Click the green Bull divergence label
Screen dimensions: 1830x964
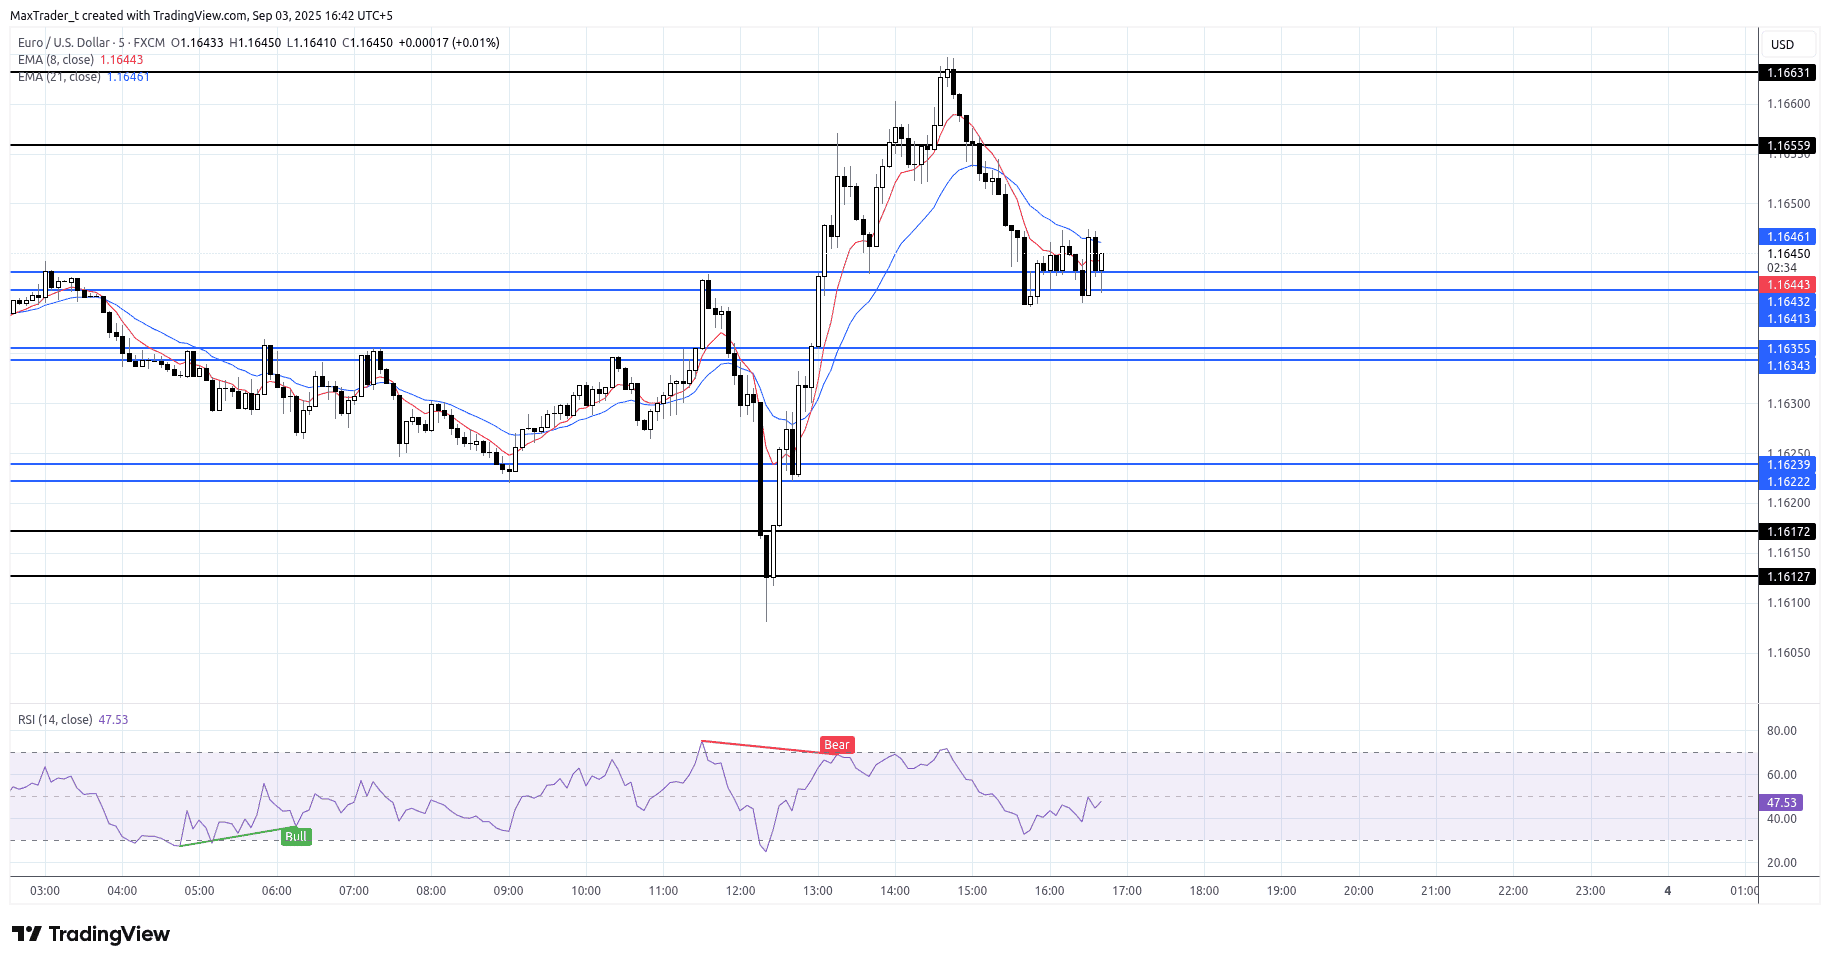(x=296, y=837)
